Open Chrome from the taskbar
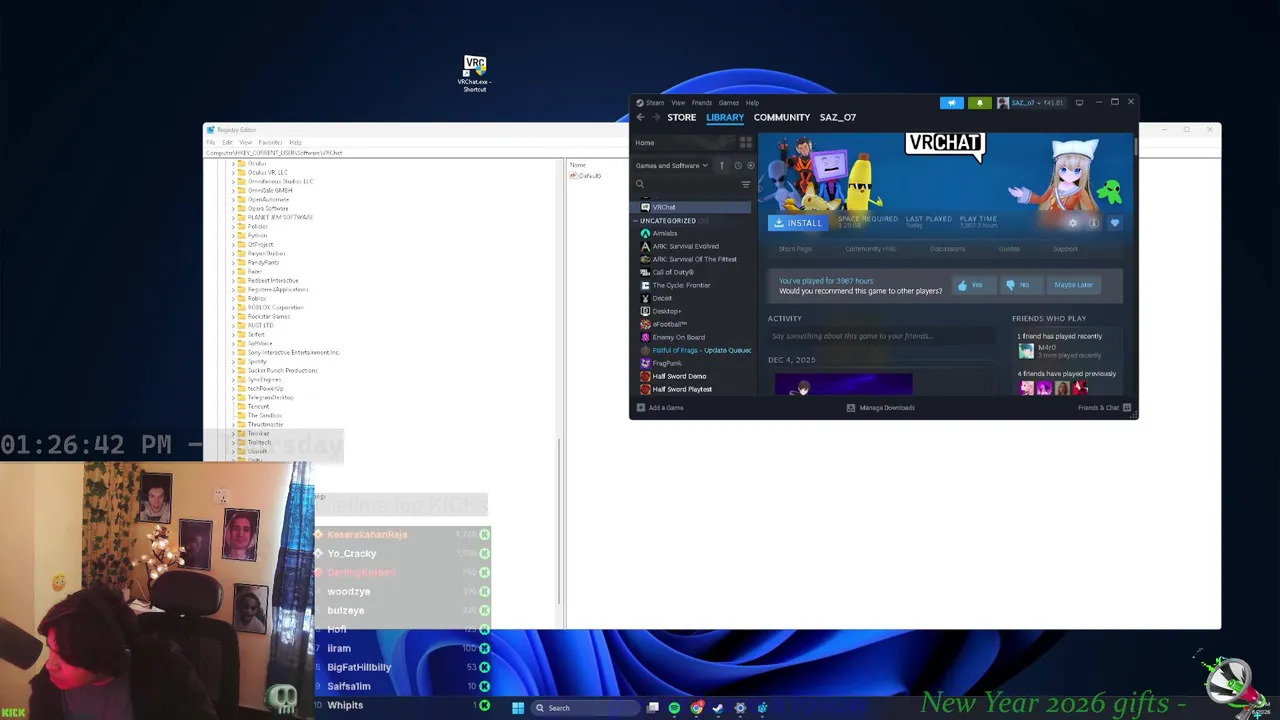Viewport: 1280px width, 720px height. click(x=696, y=708)
